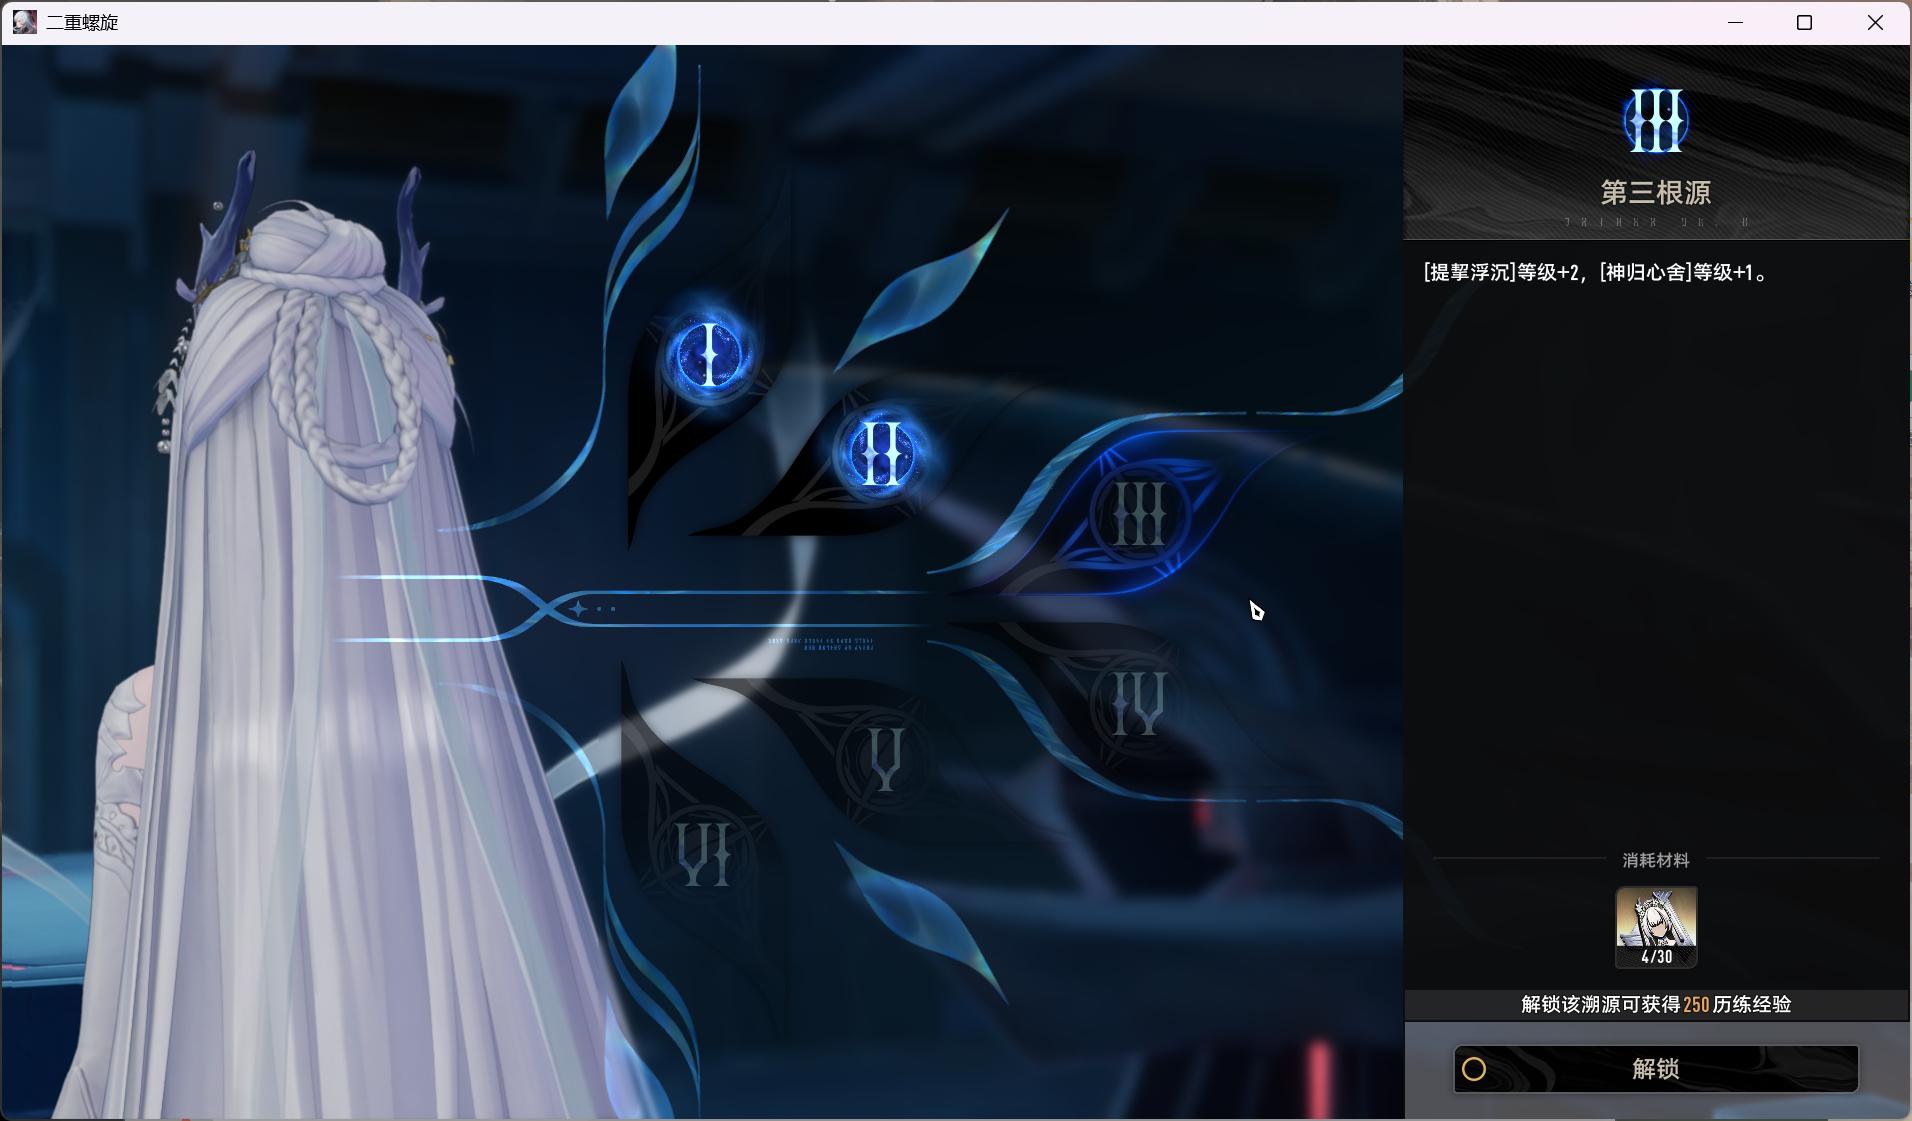1912x1121 pixels.
Task: Click the large III emblem in side panel
Action: tap(1656, 121)
